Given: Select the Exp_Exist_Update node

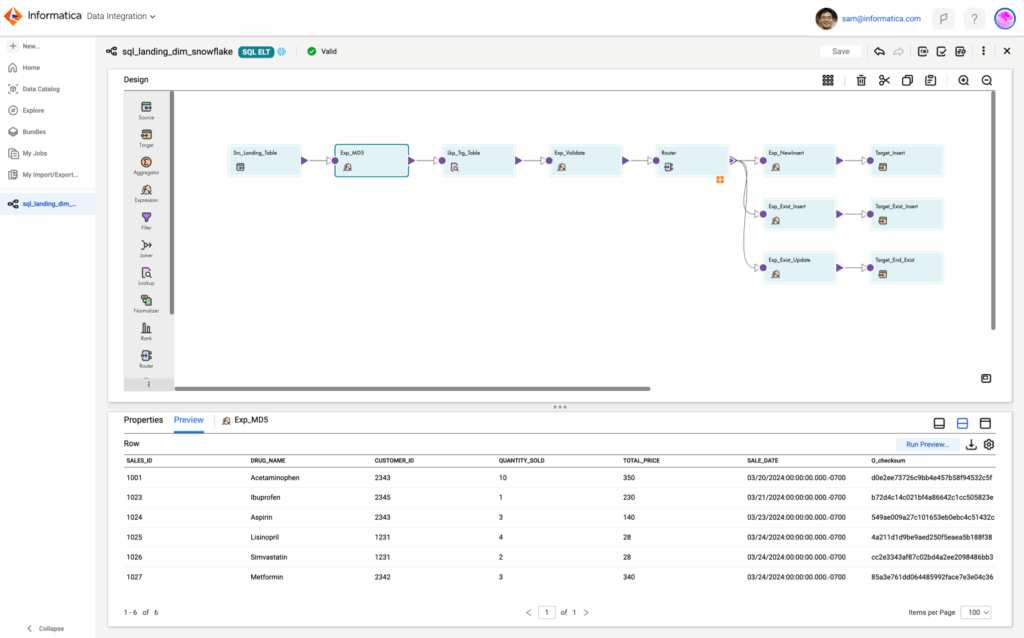Looking at the screenshot, I should pos(800,268).
